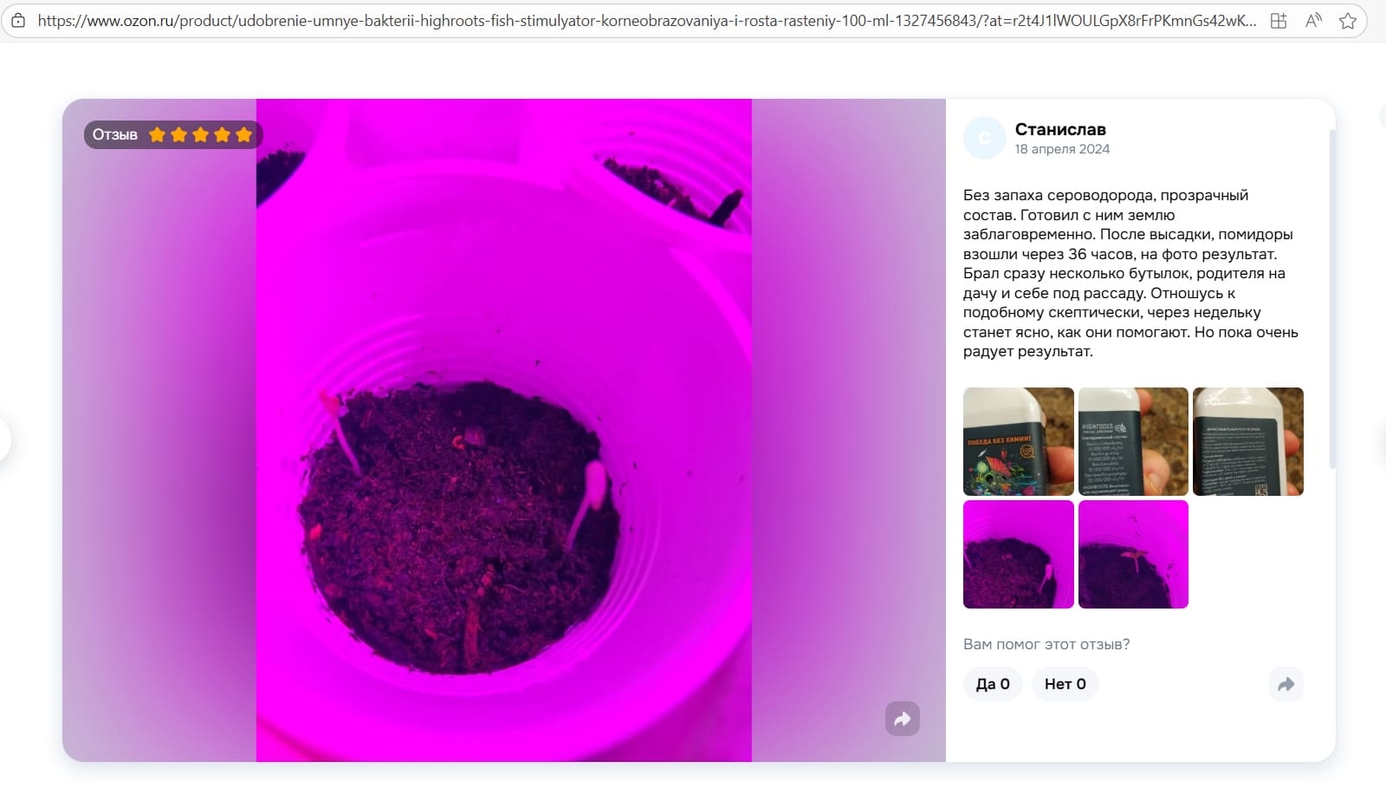Click the review panel scrollbar
1386x801 pixels.
click(1332, 298)
